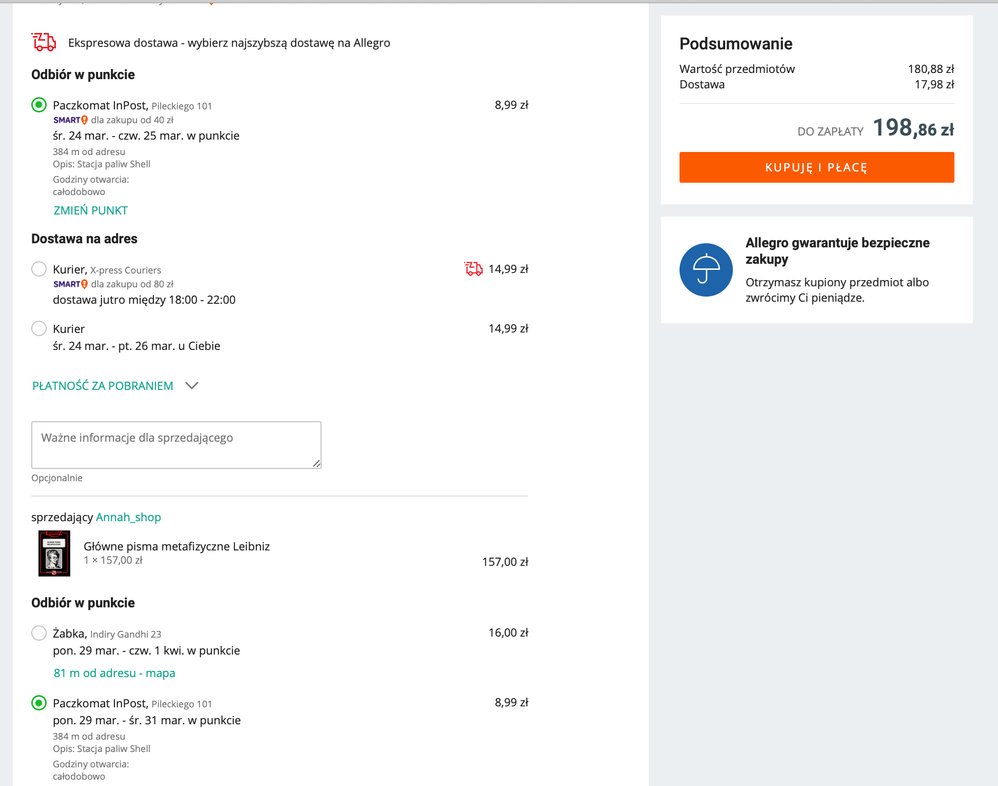Click the SMART badge under Paczkomat InPost
The height and width of the screenshot is (786, 998).
click(x=70, y=120)
